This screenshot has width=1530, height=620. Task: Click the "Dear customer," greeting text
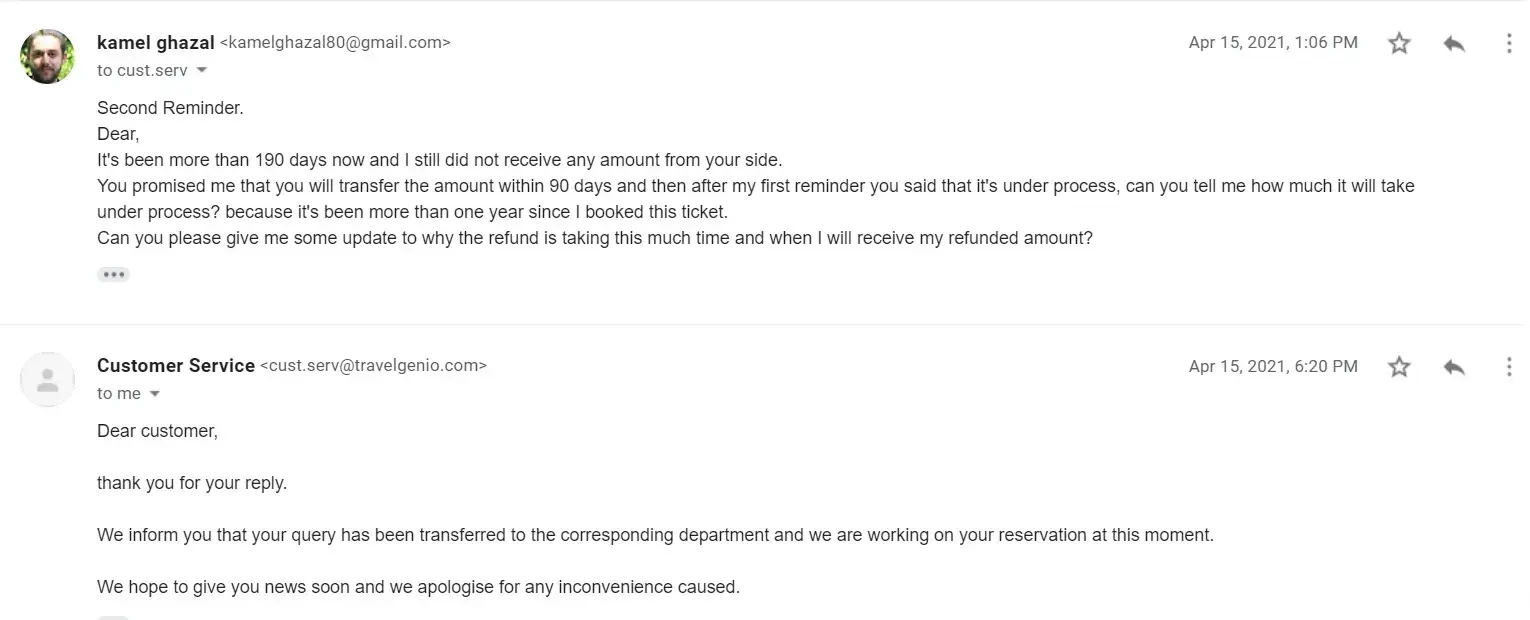click(x=157, y=431)
